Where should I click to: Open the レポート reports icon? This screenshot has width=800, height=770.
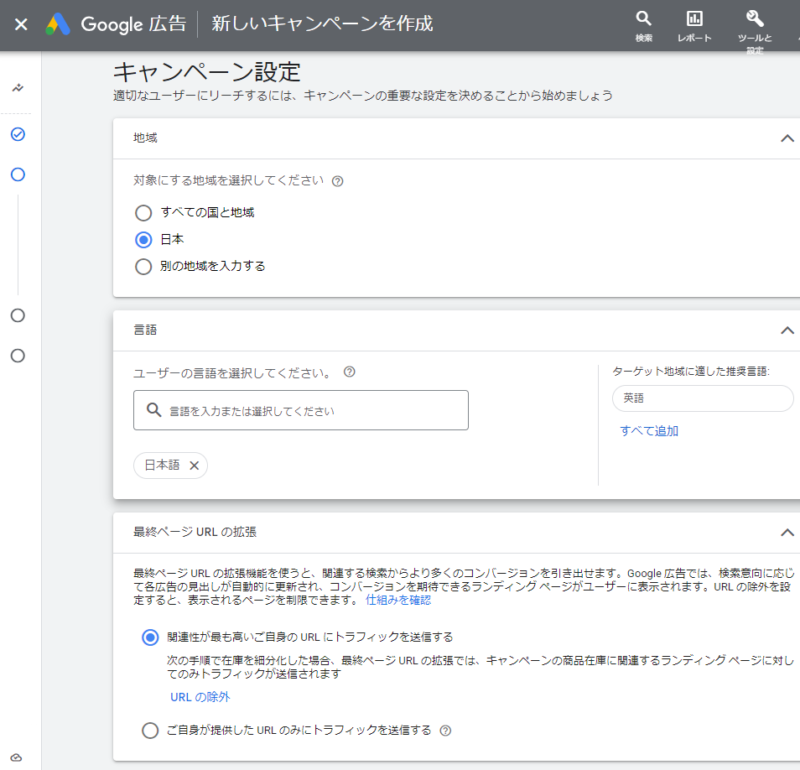click(694, 26)
